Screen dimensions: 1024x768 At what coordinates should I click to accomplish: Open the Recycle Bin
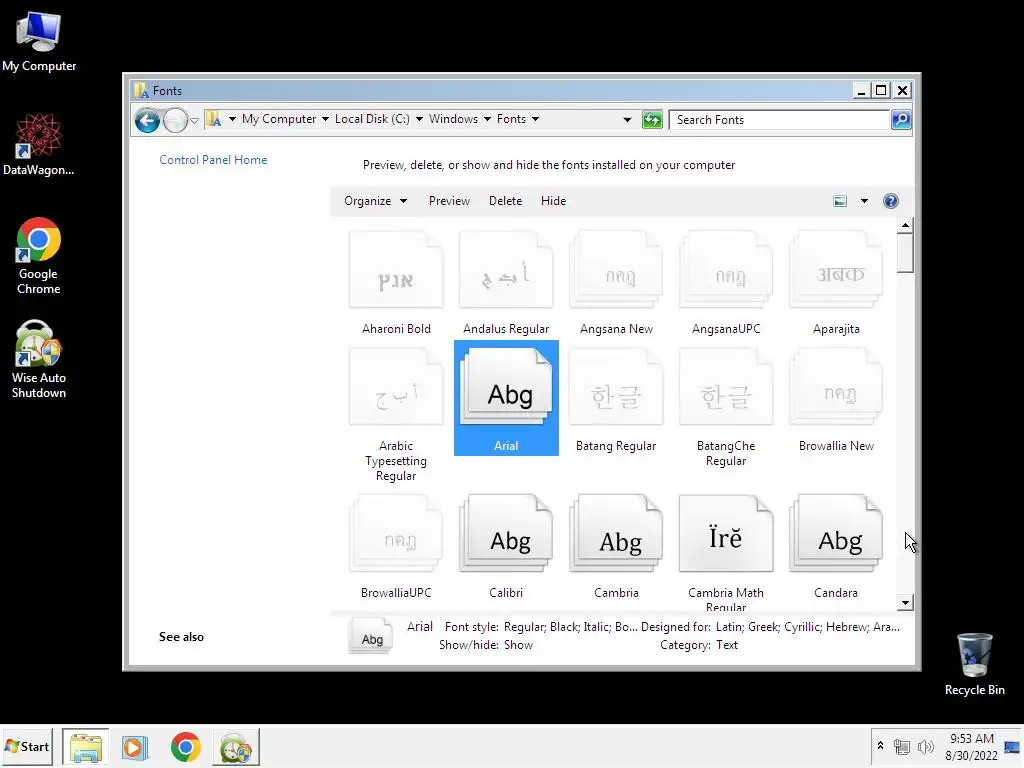click(x=974, y=664)
